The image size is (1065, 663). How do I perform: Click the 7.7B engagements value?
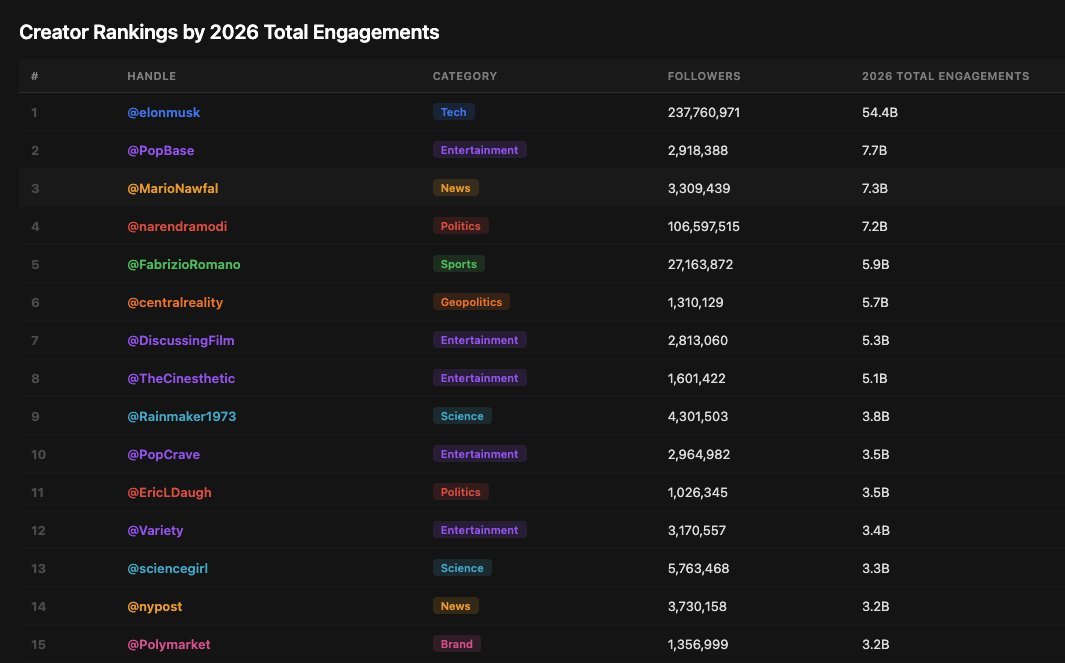(874, 151)
